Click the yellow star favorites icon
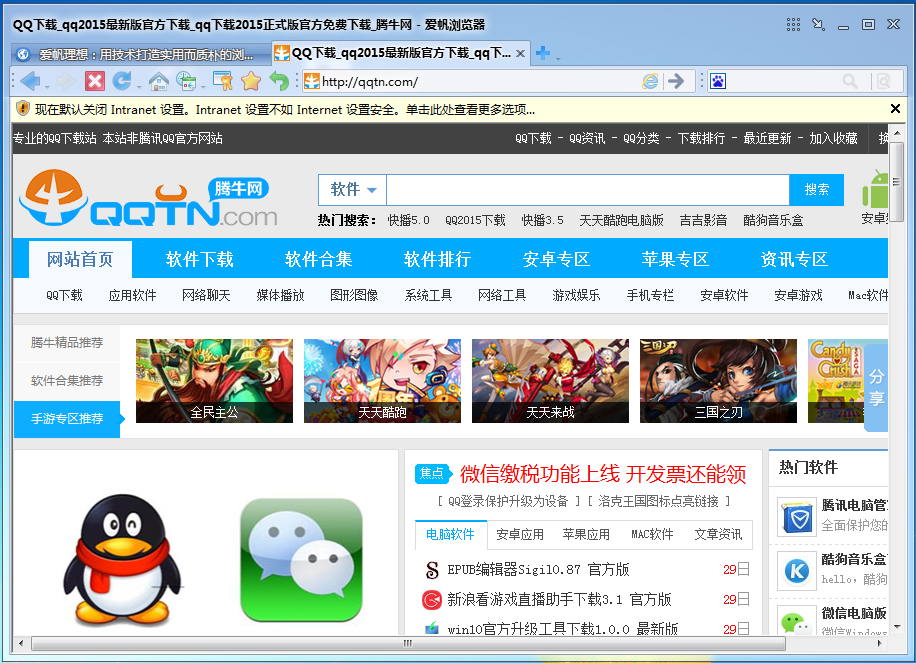The image size is (916, 663). [251, 81]
